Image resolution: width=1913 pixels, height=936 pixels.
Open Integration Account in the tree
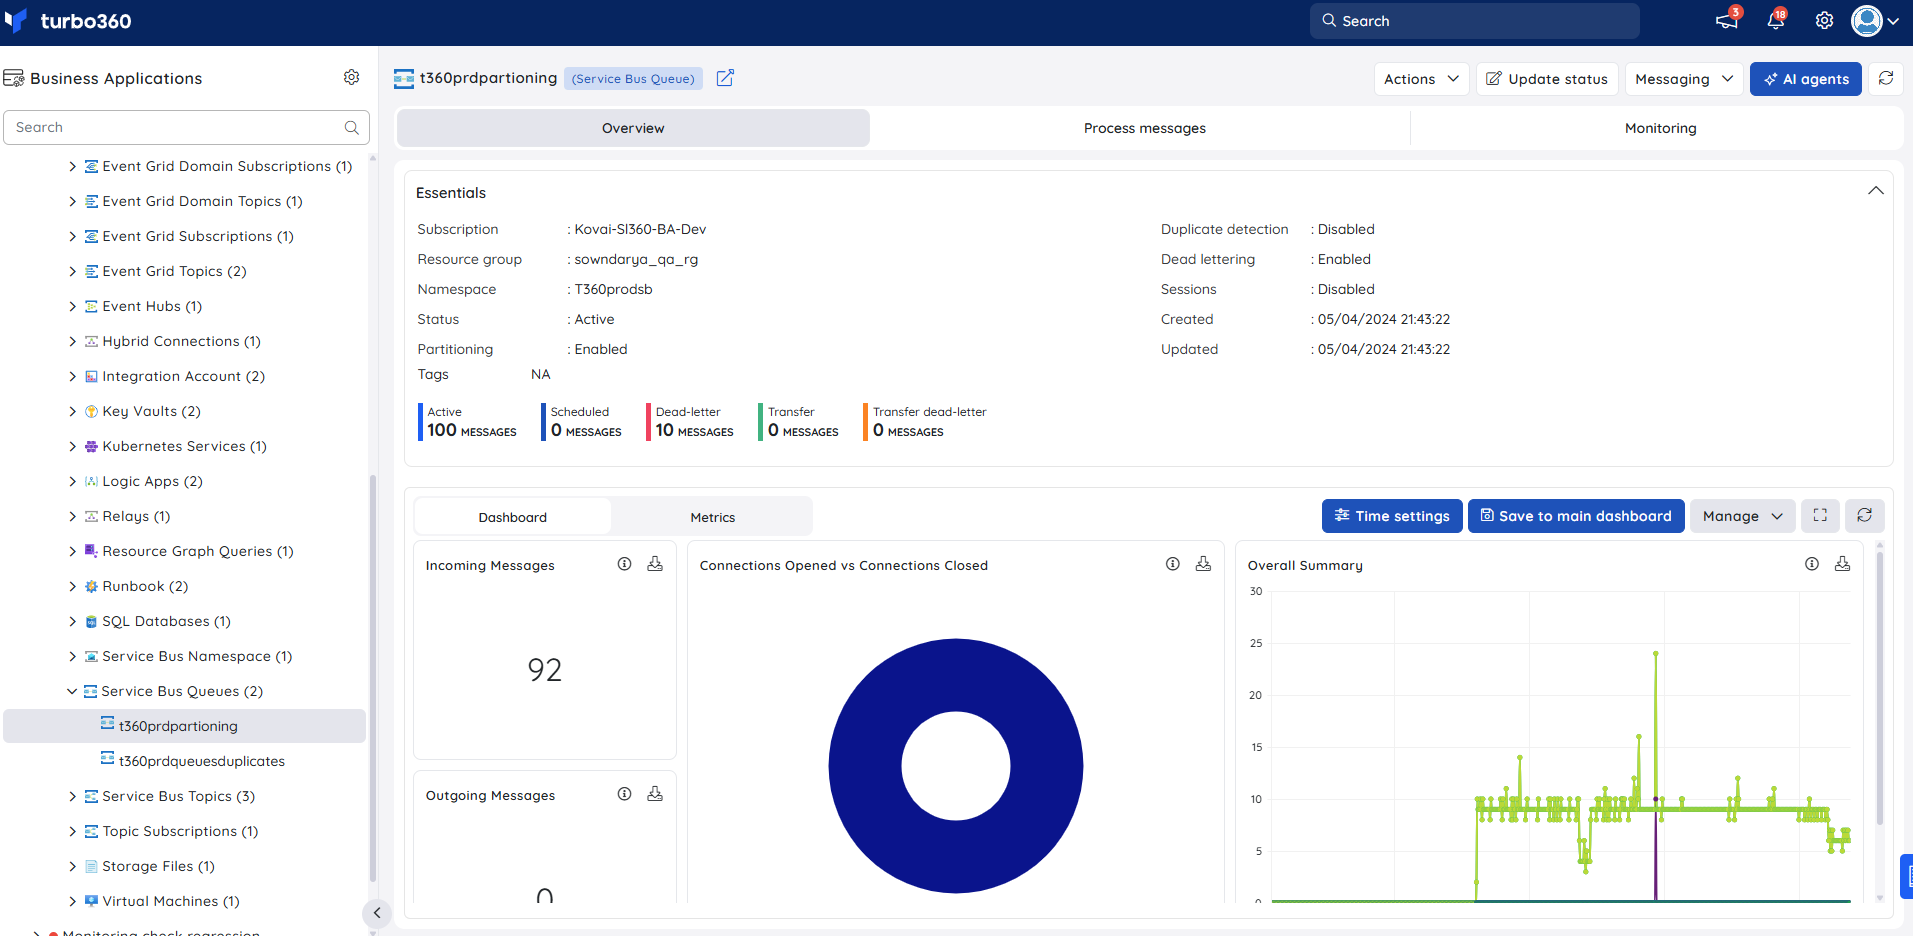tap(183, 376)
